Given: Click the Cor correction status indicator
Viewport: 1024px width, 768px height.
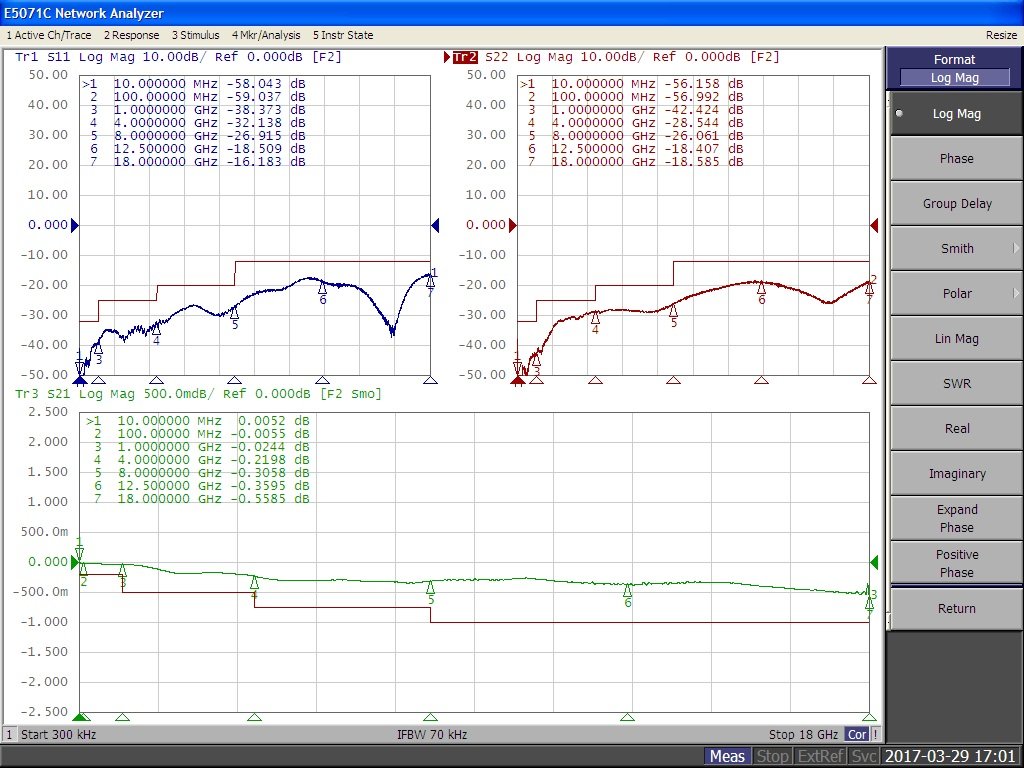Looking at the screenshot, I should [x=856, y=735].
